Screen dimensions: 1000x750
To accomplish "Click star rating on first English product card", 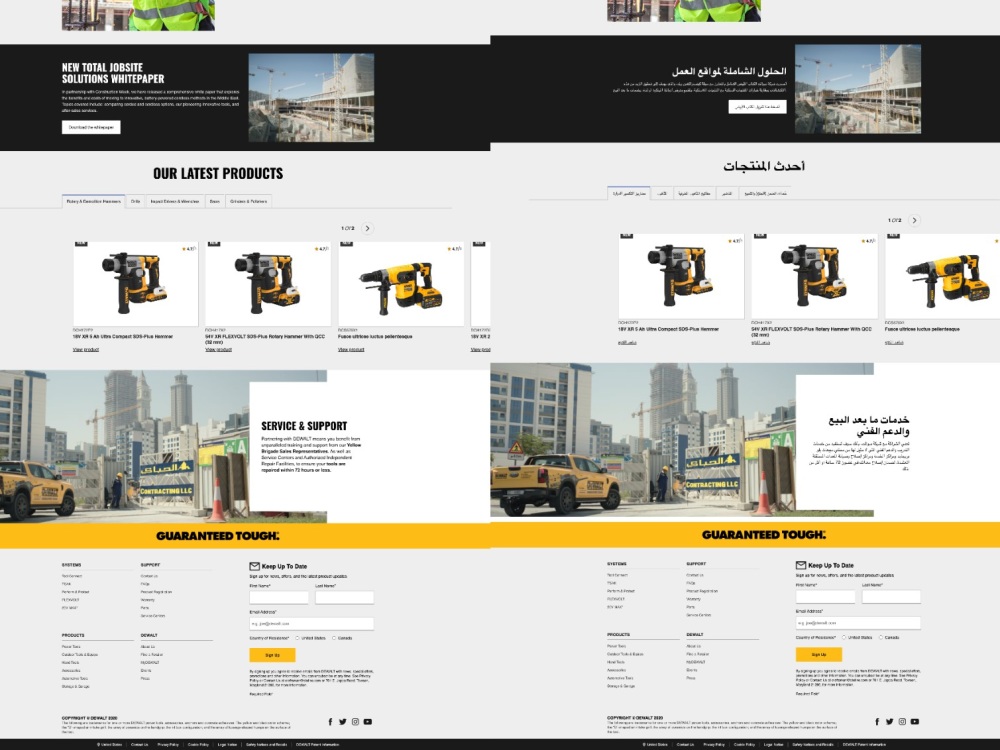I will (189, 249).
